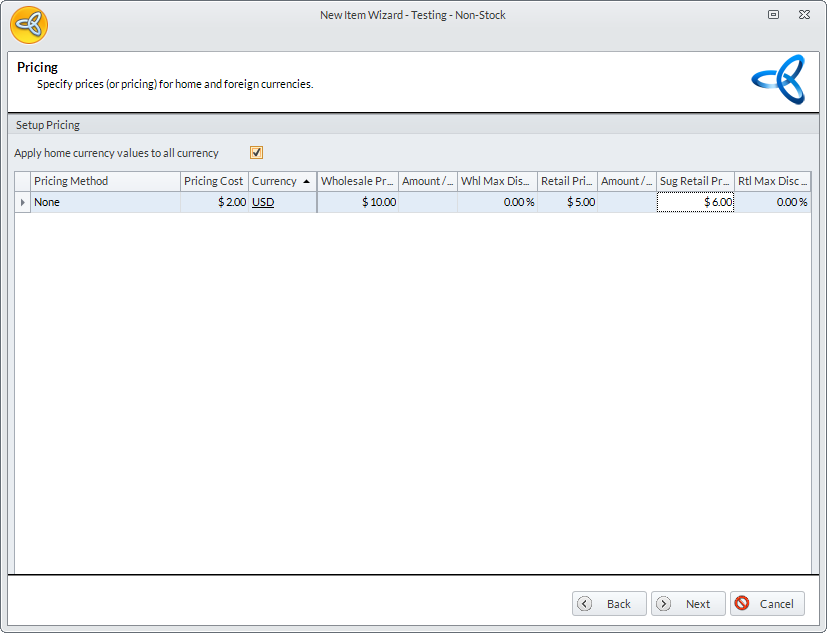Screen dimensions: 827x633
Task: Click the orange application logo button
Action: point(29,24)
